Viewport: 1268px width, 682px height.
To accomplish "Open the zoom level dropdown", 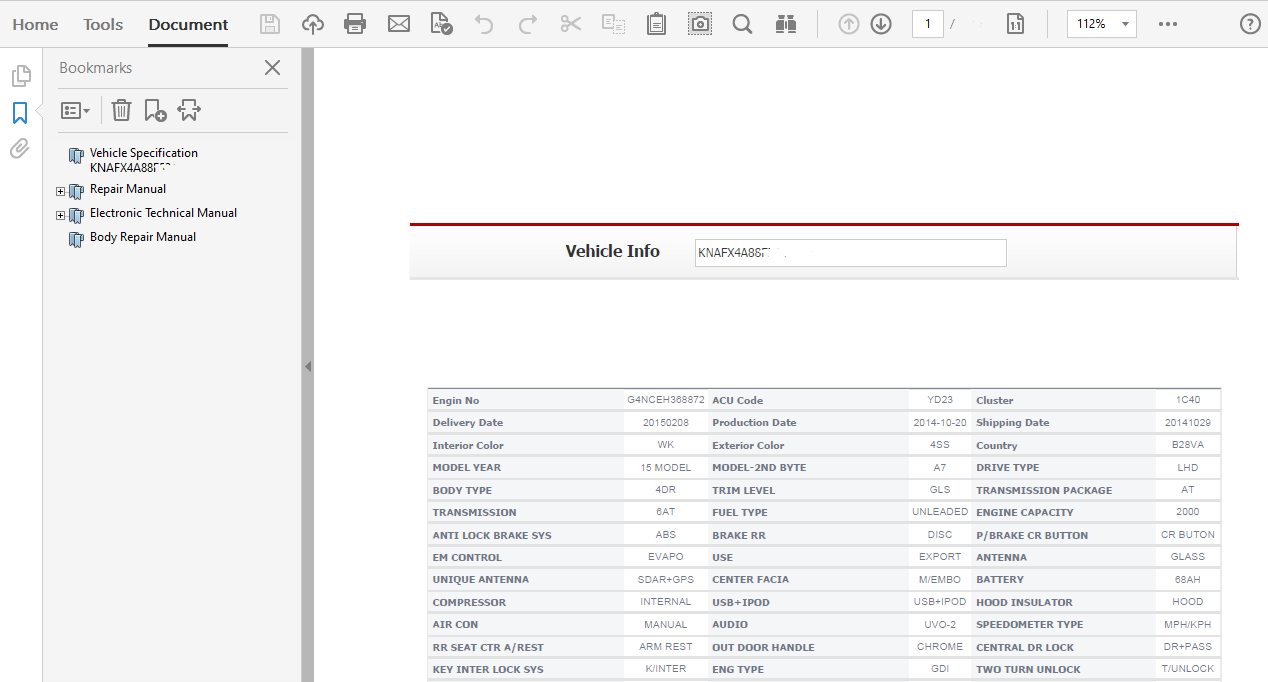I will (1126, 24).
